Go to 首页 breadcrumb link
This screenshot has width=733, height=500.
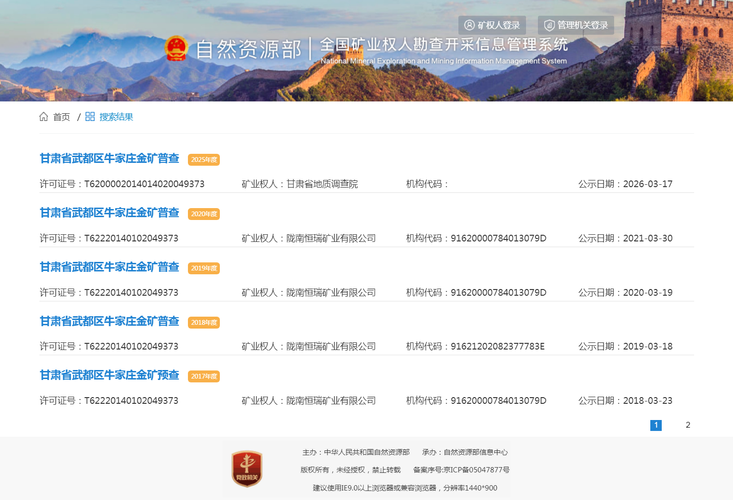61,117
